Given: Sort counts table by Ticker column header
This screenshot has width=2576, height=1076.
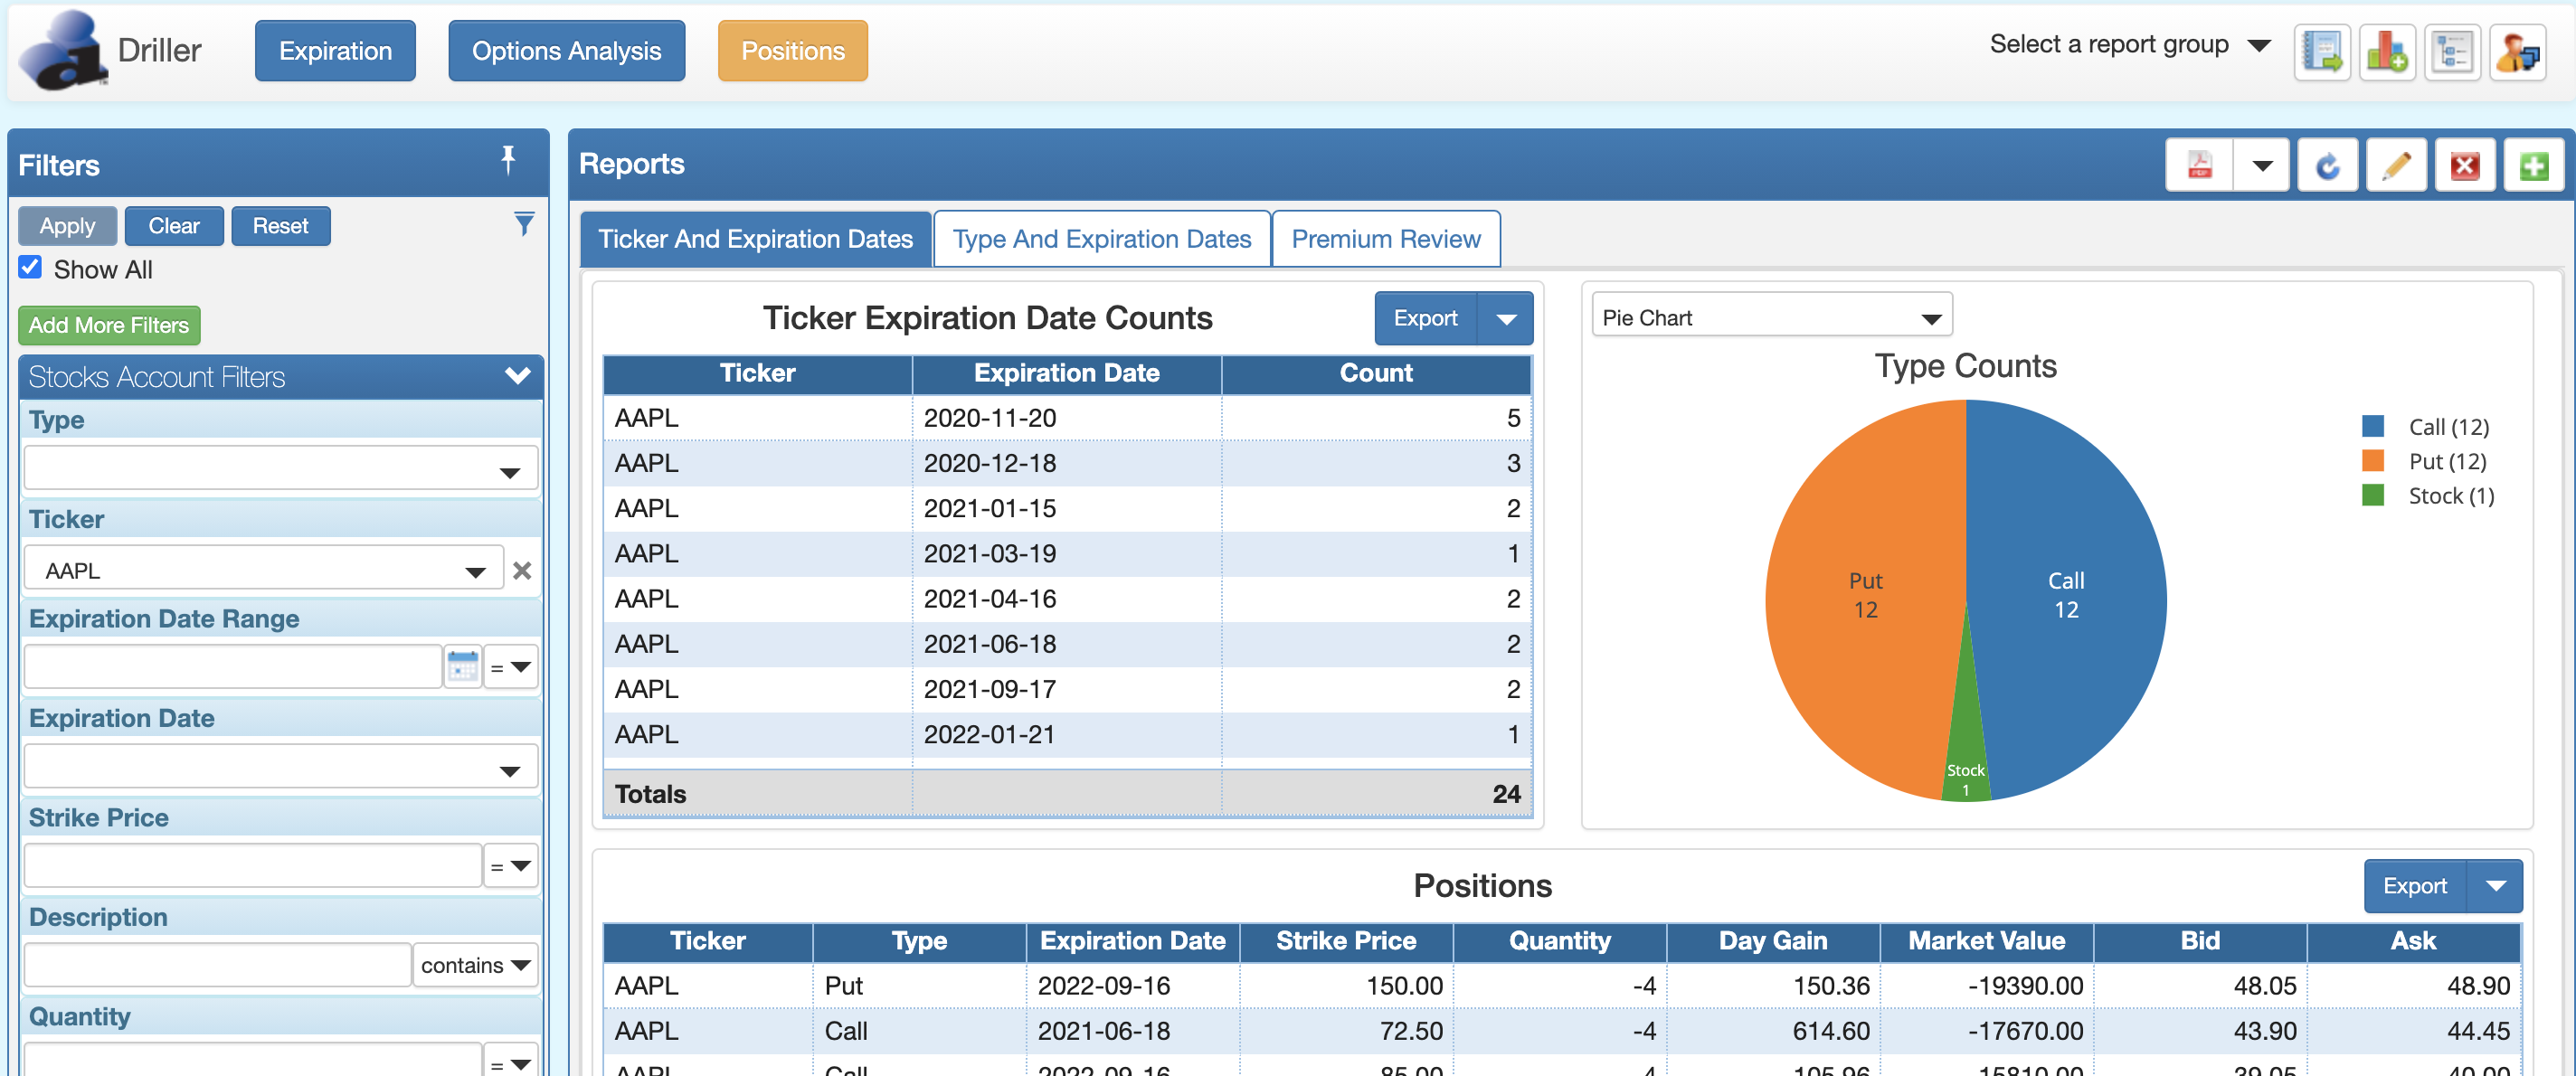Looking at the screenshot, I should click(x=757, y=373).
